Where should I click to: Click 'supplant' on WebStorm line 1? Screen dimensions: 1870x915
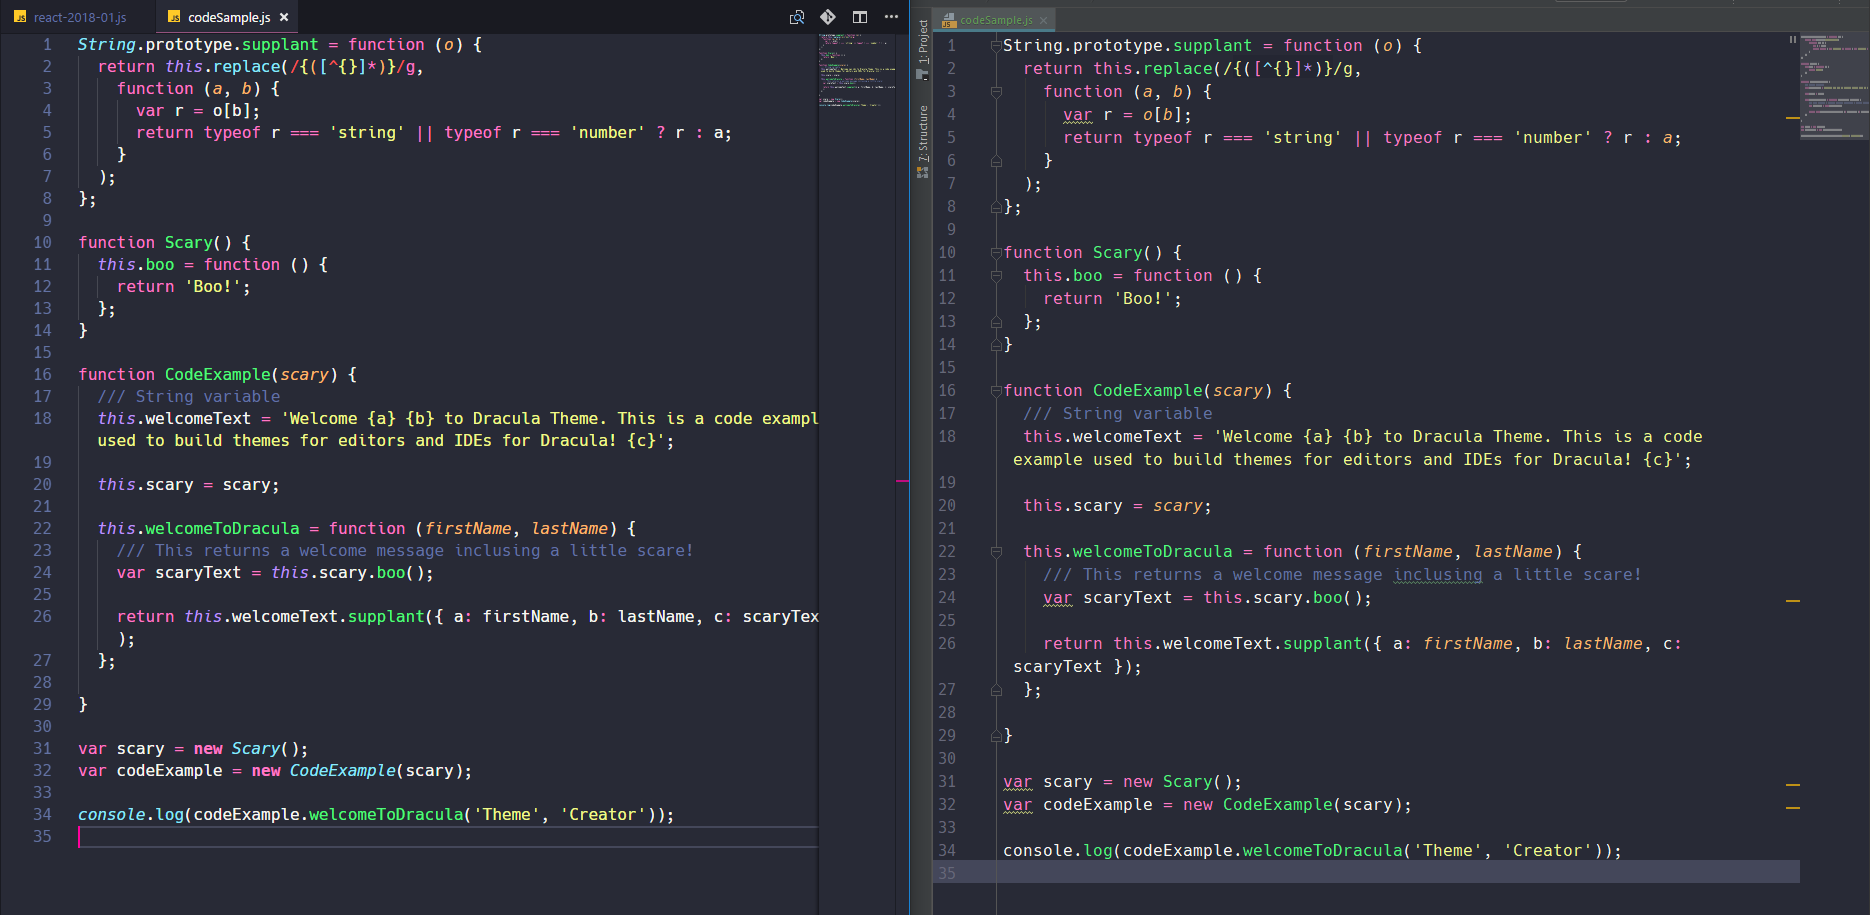[1213, 46]
